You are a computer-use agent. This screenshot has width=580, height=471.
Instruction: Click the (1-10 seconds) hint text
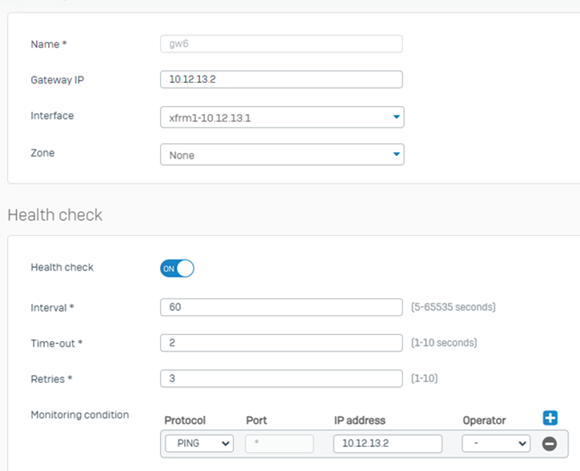point(444,343)
